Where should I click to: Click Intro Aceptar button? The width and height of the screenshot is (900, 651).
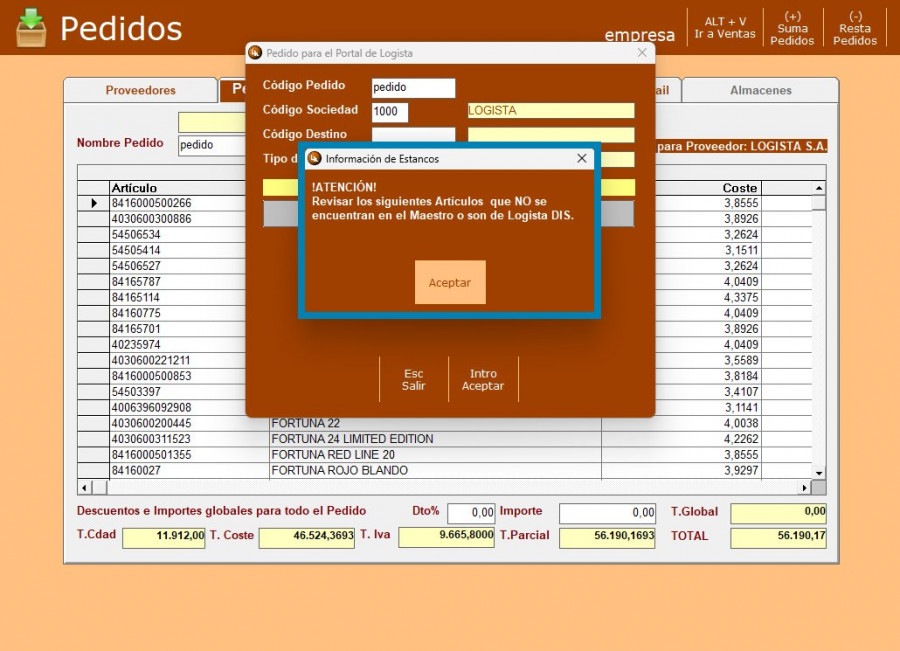click(x=483, y=380)
